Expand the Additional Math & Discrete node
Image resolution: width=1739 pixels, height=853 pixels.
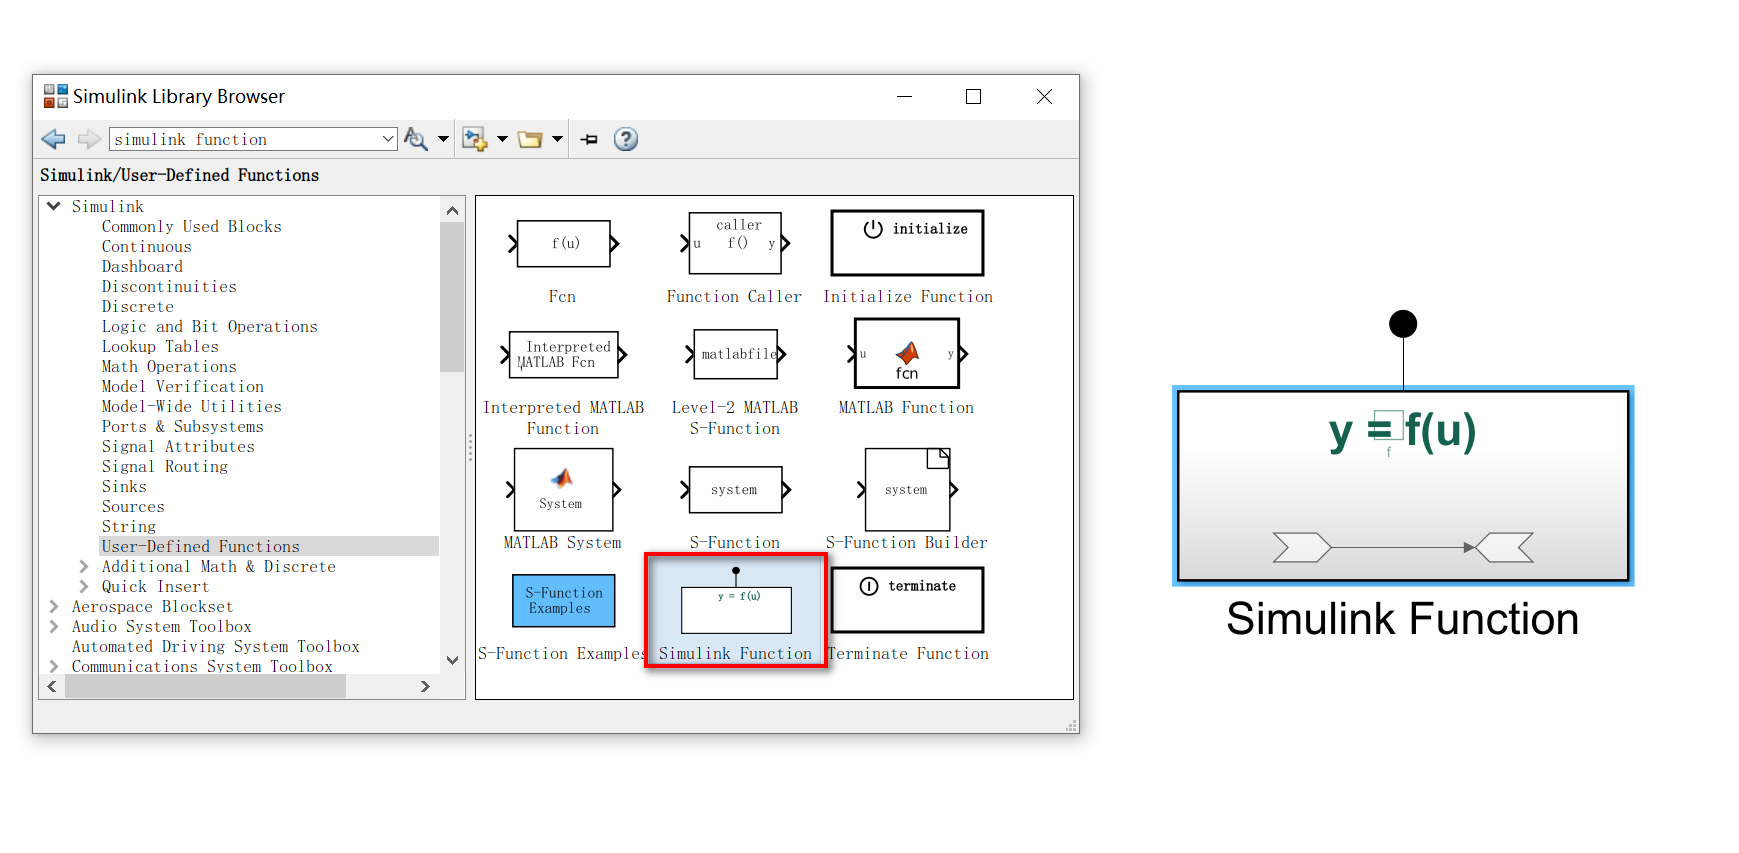pos(84,566)
